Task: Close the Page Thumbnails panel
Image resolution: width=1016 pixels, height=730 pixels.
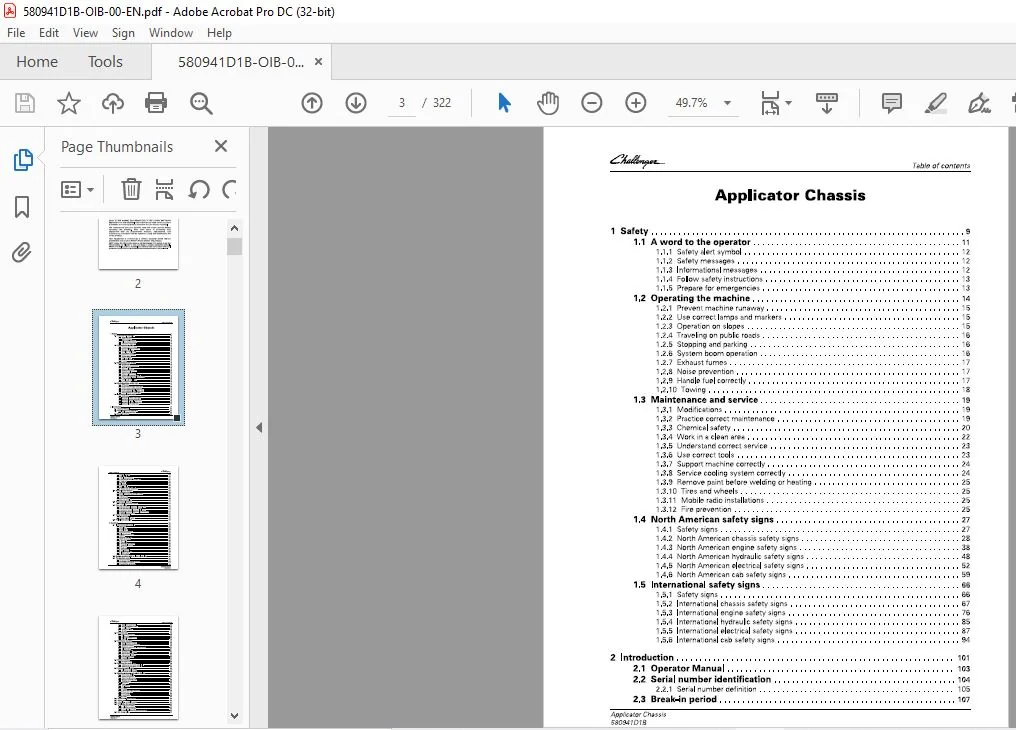Action: click(x=220, y=146)
